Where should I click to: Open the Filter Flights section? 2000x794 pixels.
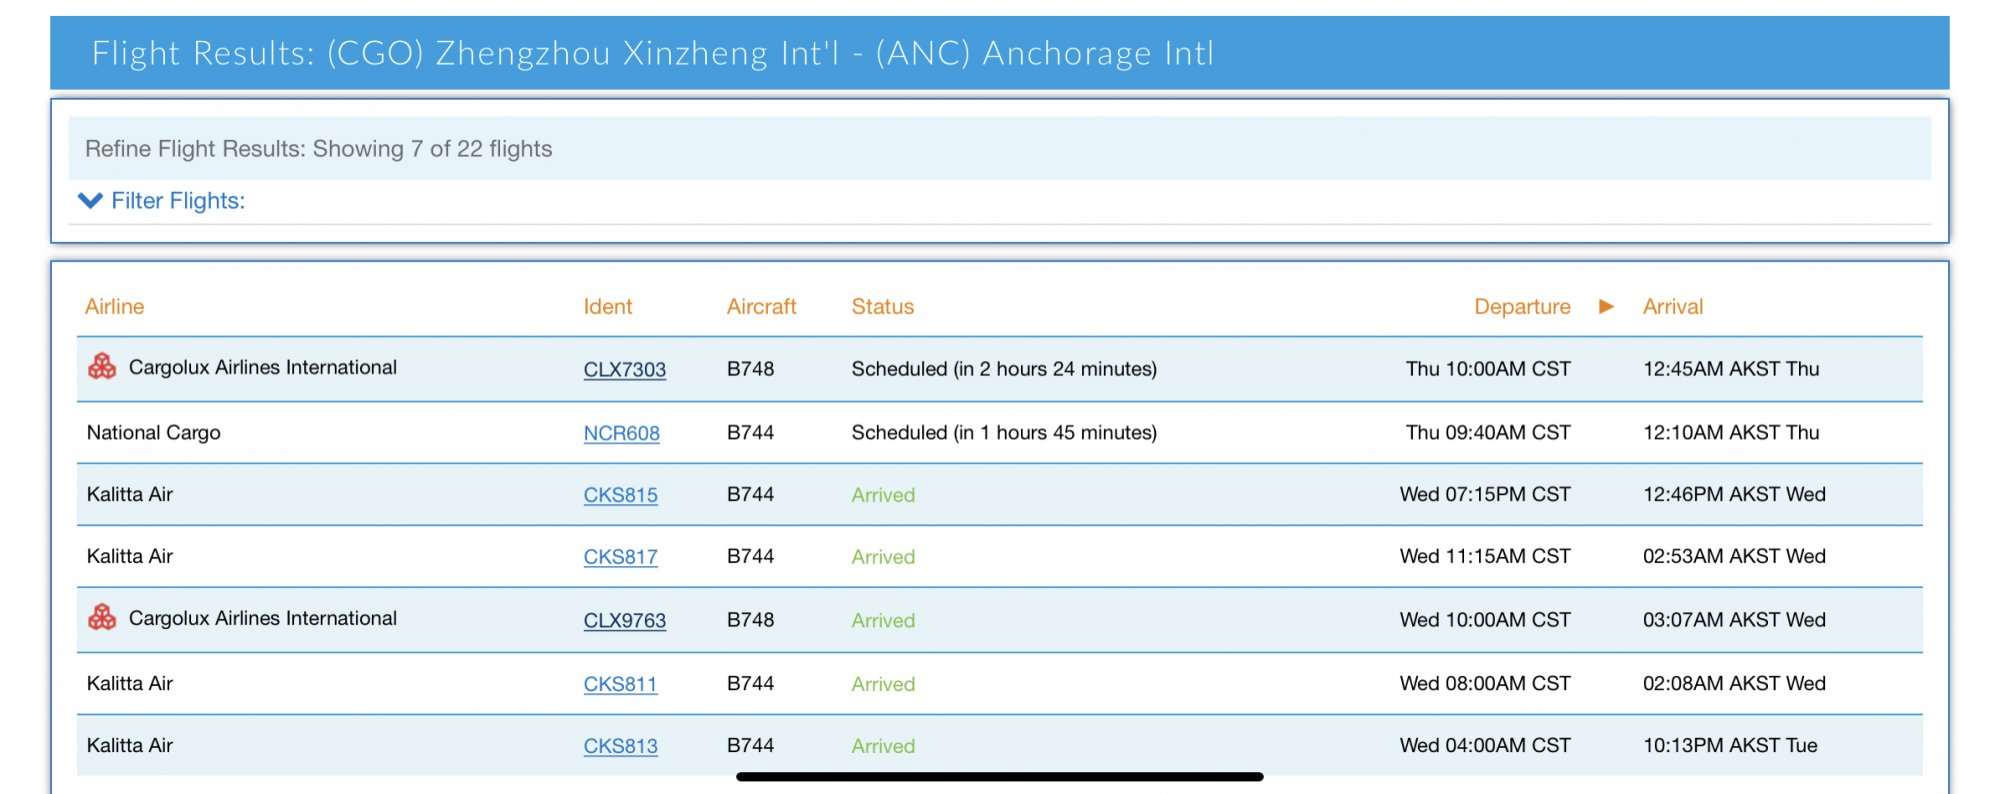click(178, 201)
